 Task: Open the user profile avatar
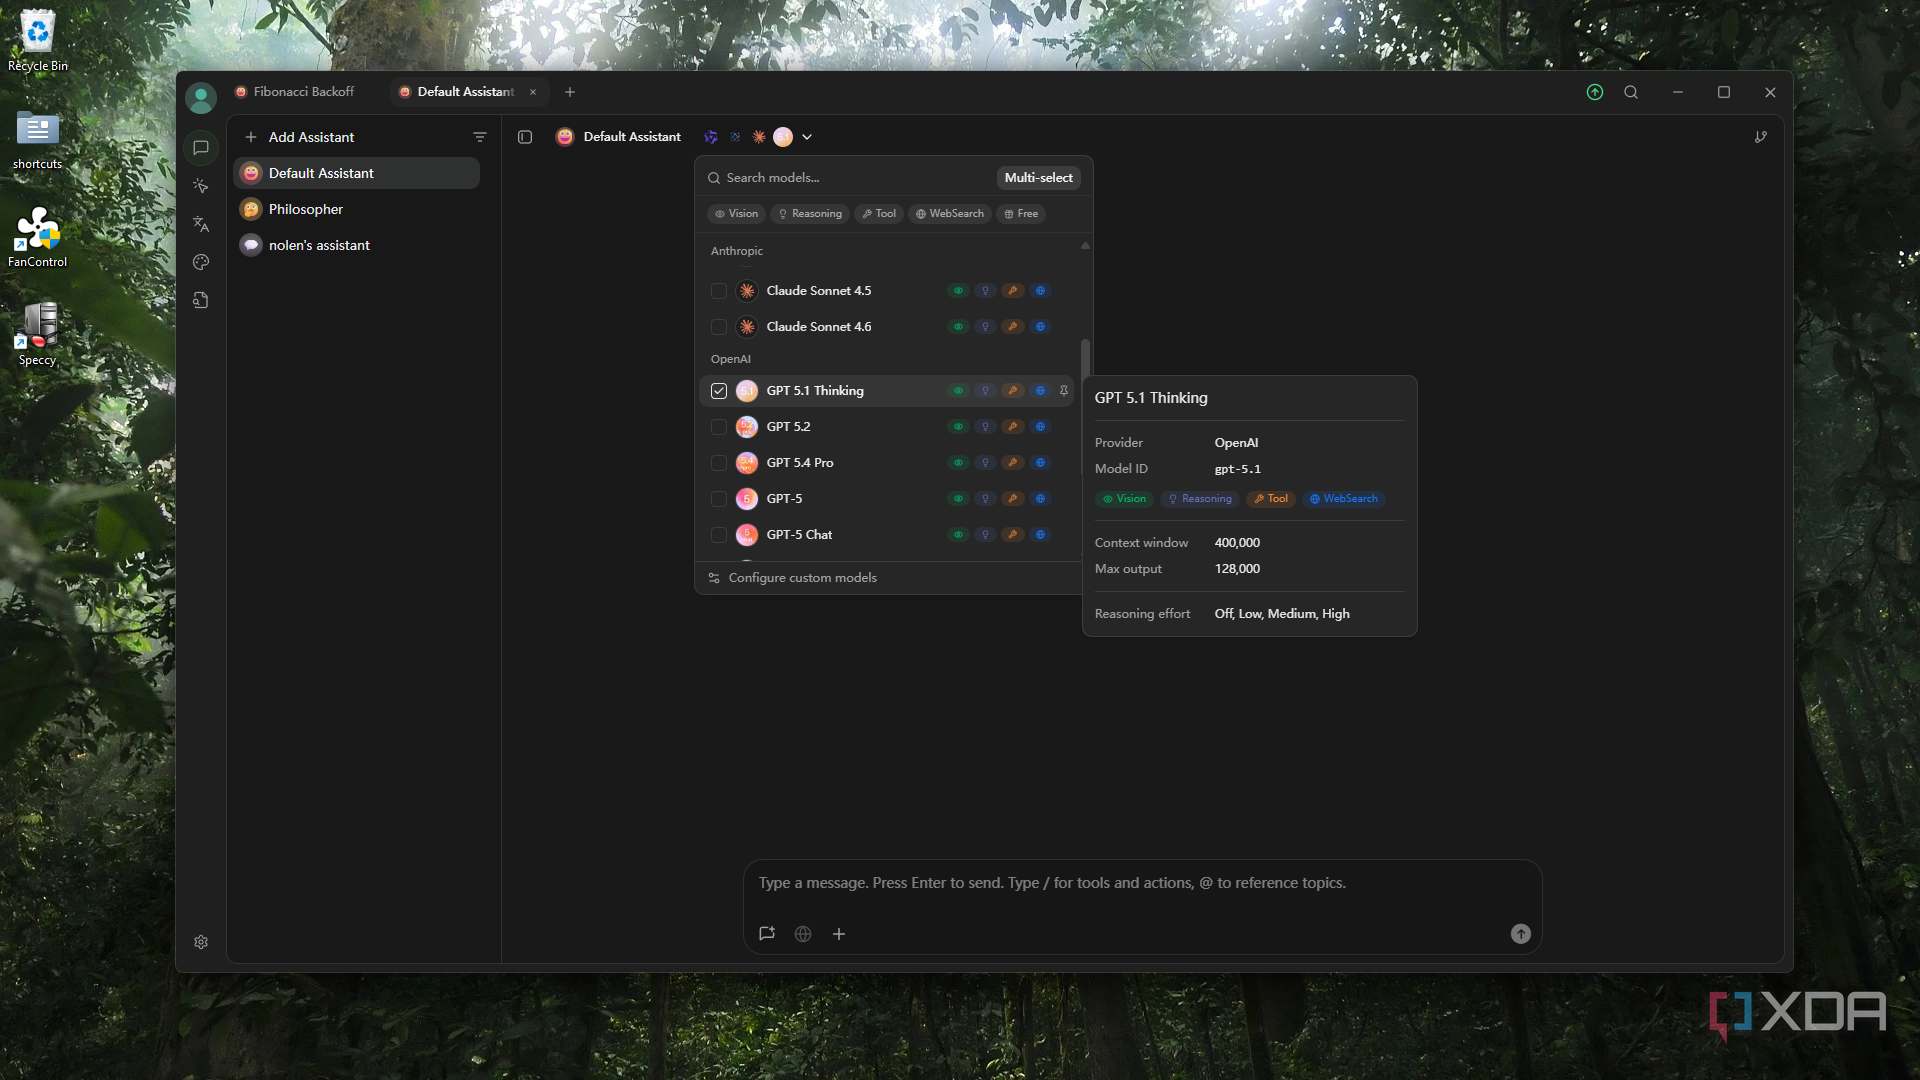coord(201,97)
